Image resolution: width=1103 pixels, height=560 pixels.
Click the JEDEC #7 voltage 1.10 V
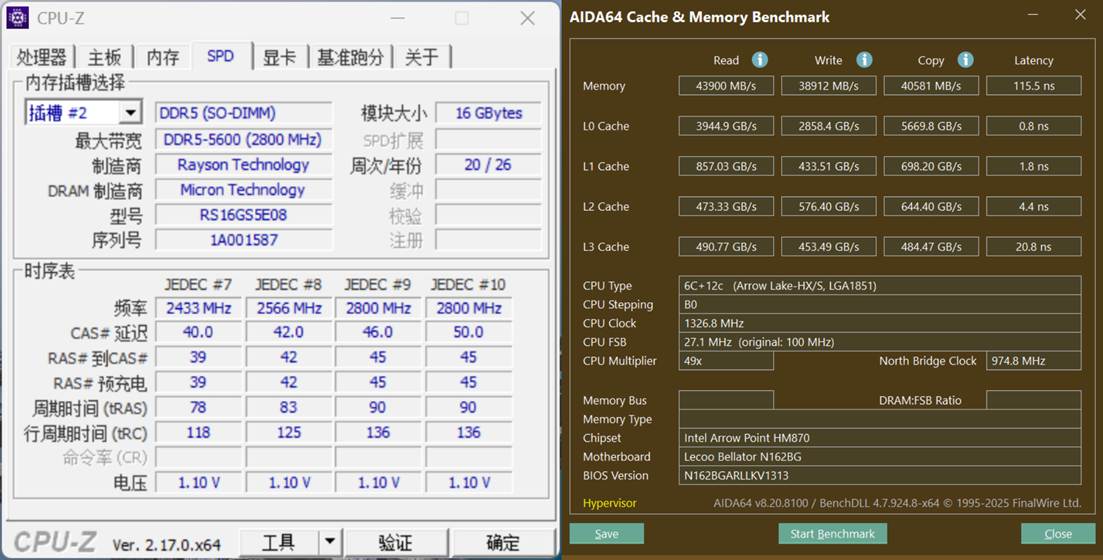198,483
